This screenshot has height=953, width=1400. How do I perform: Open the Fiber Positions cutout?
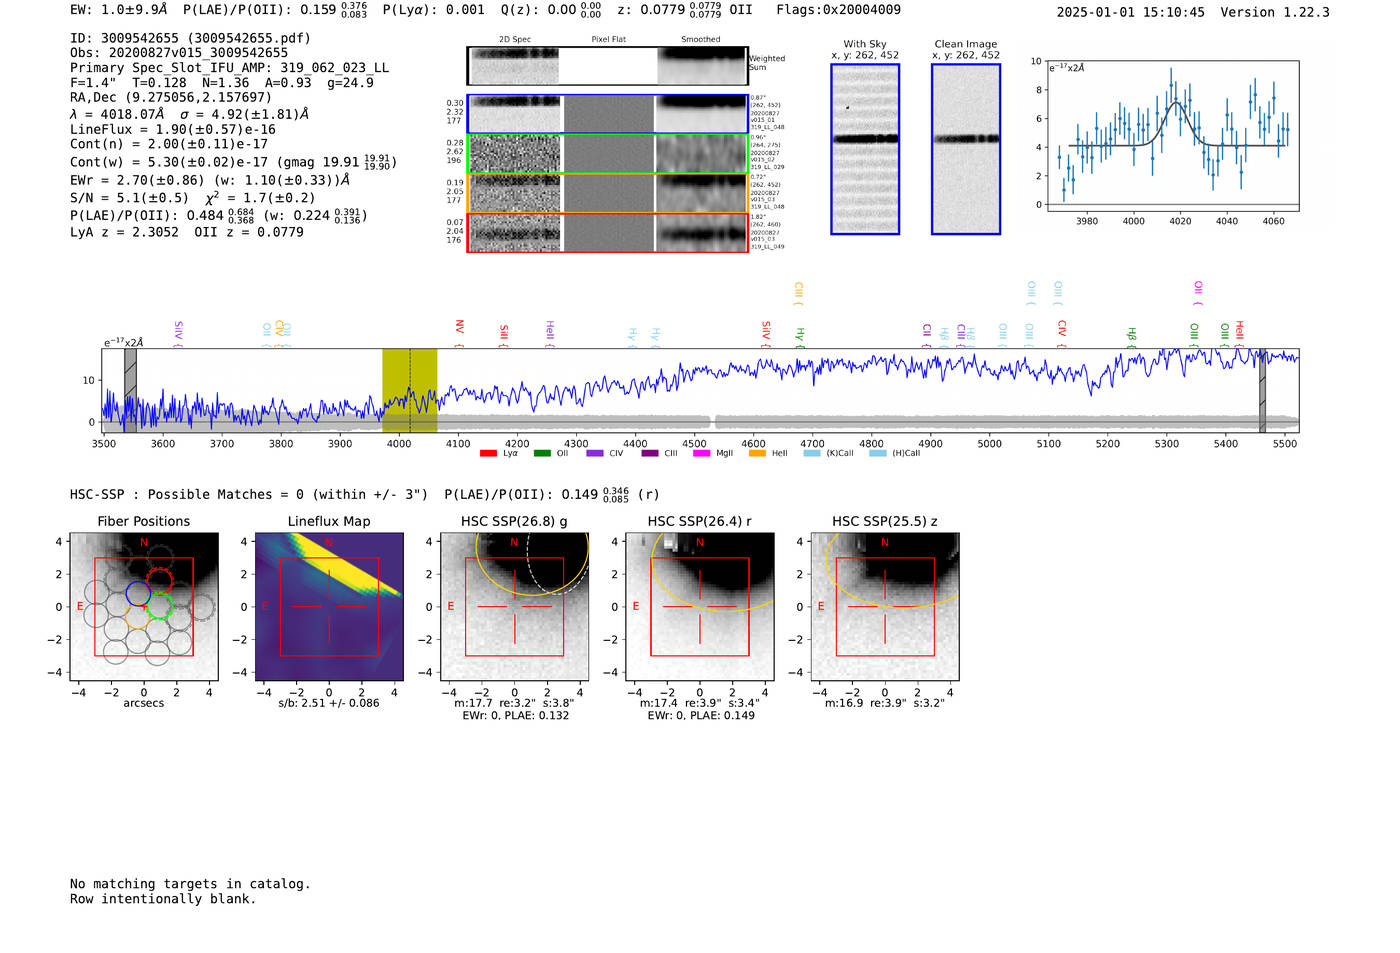pos(144,607)
